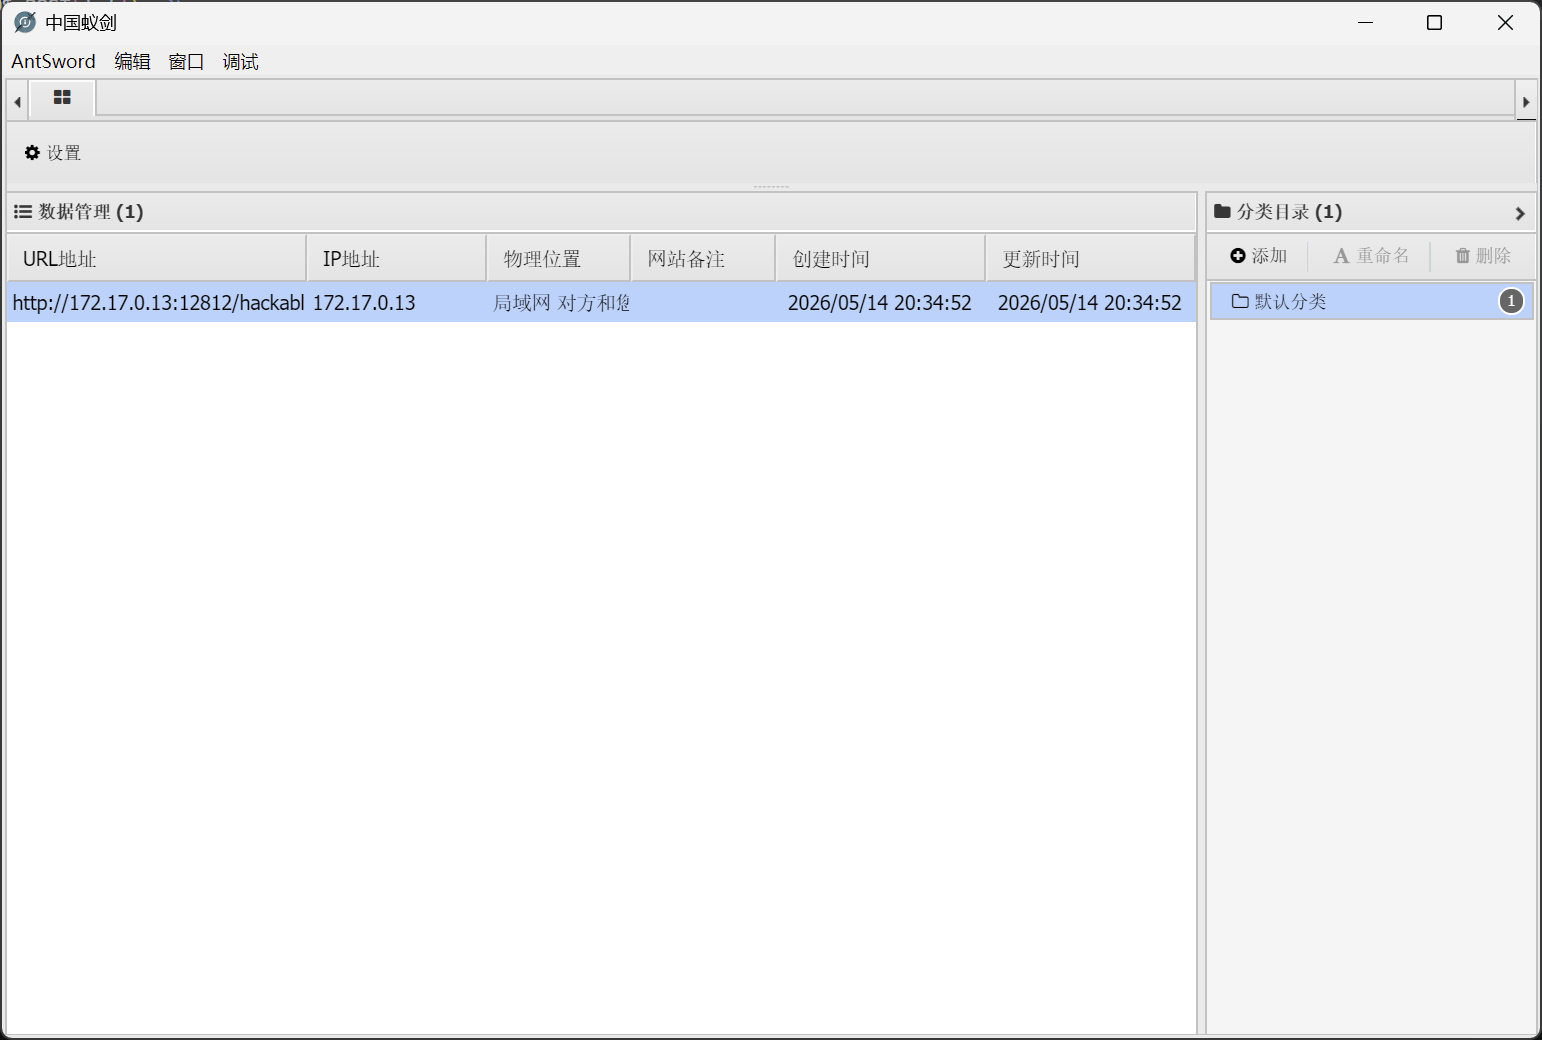
Task: Select the 默认分类 category
Action: 1372,301
